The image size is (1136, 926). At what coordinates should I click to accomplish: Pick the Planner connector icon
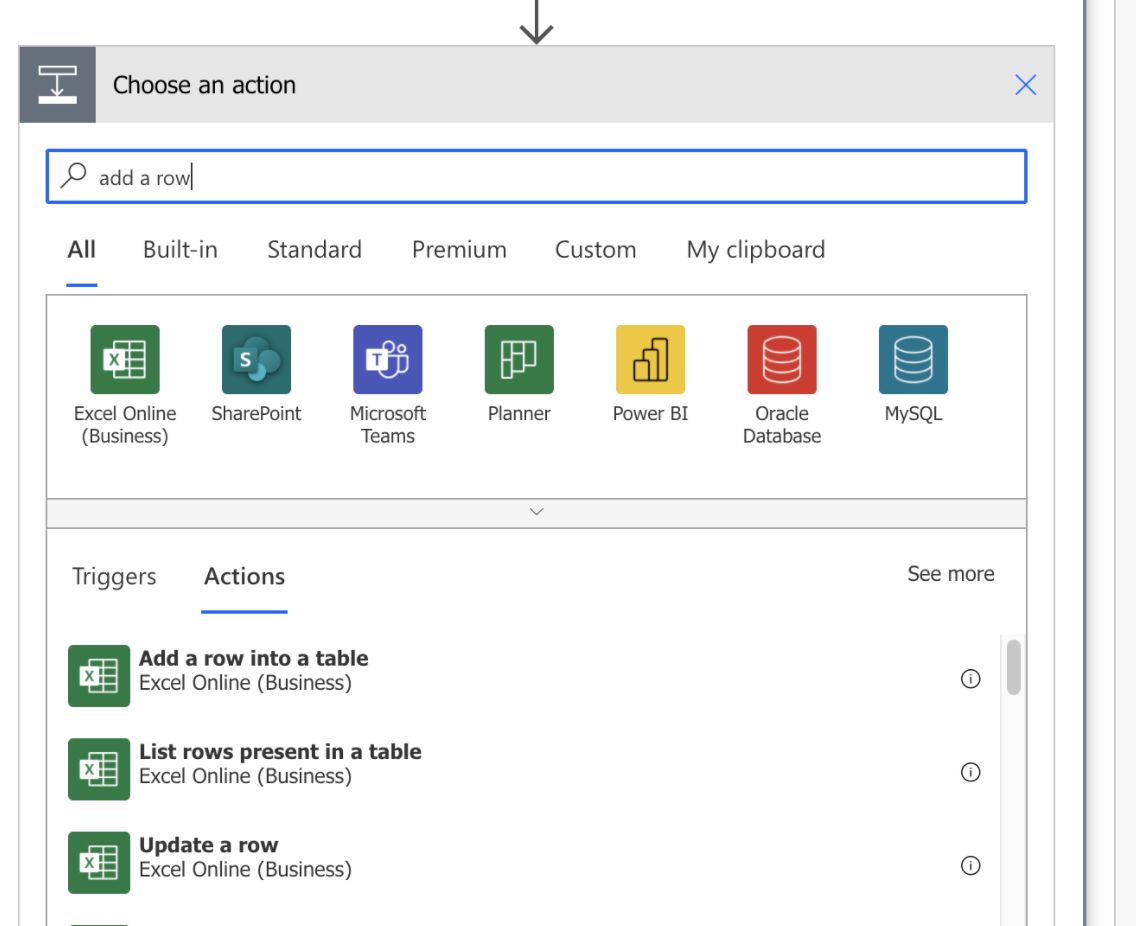click(519, 359)
